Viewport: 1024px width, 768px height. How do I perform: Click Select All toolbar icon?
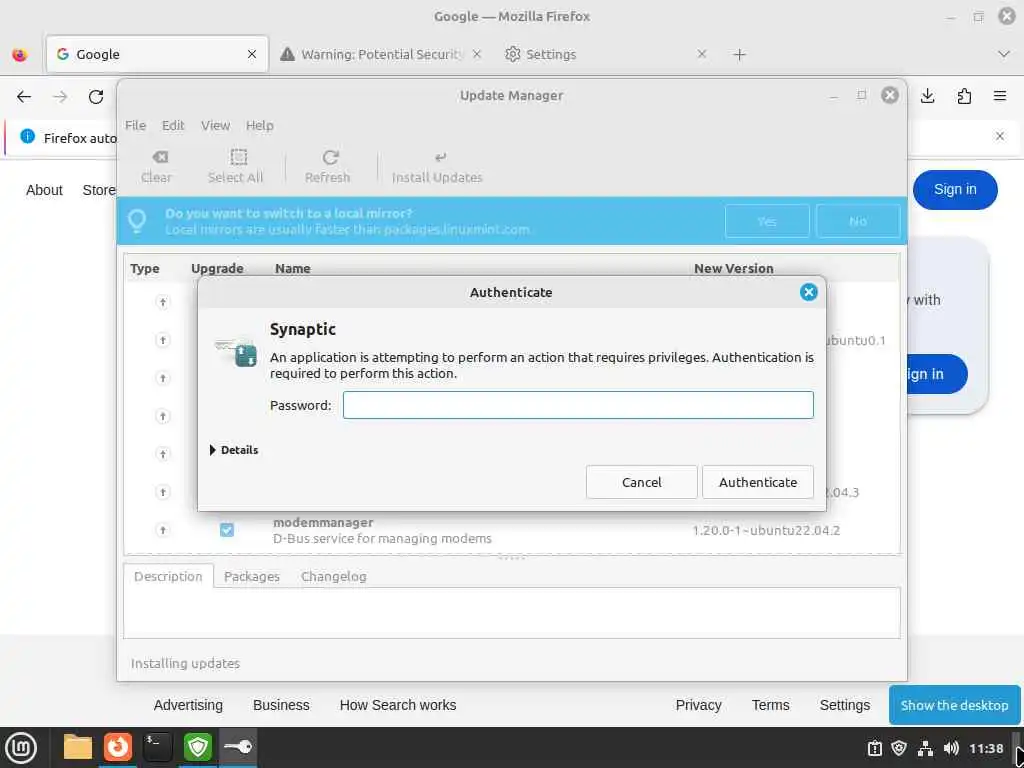(236, 167)
